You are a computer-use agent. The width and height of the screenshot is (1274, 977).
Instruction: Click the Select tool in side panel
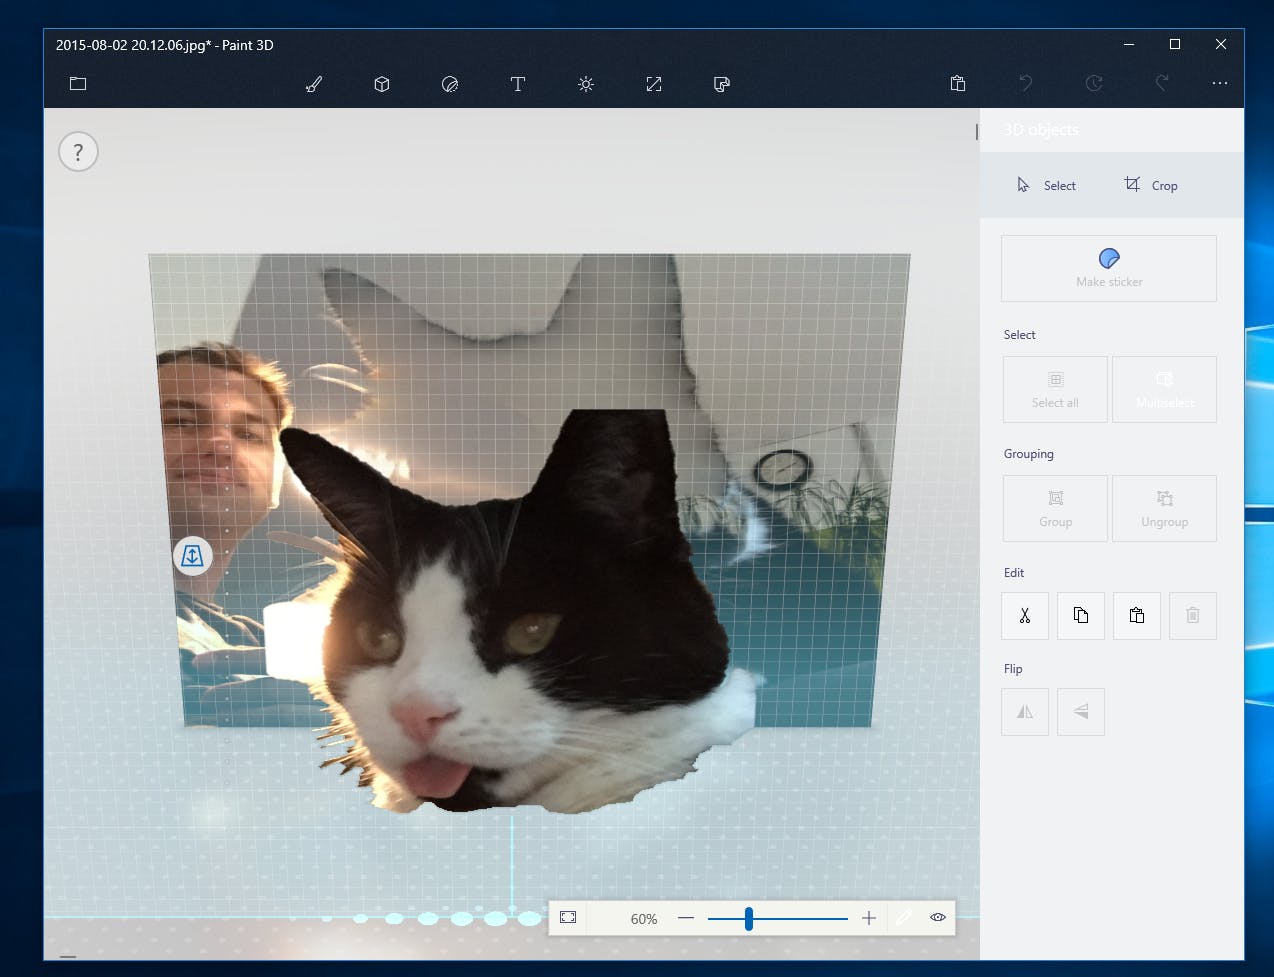coord(1047,185)
